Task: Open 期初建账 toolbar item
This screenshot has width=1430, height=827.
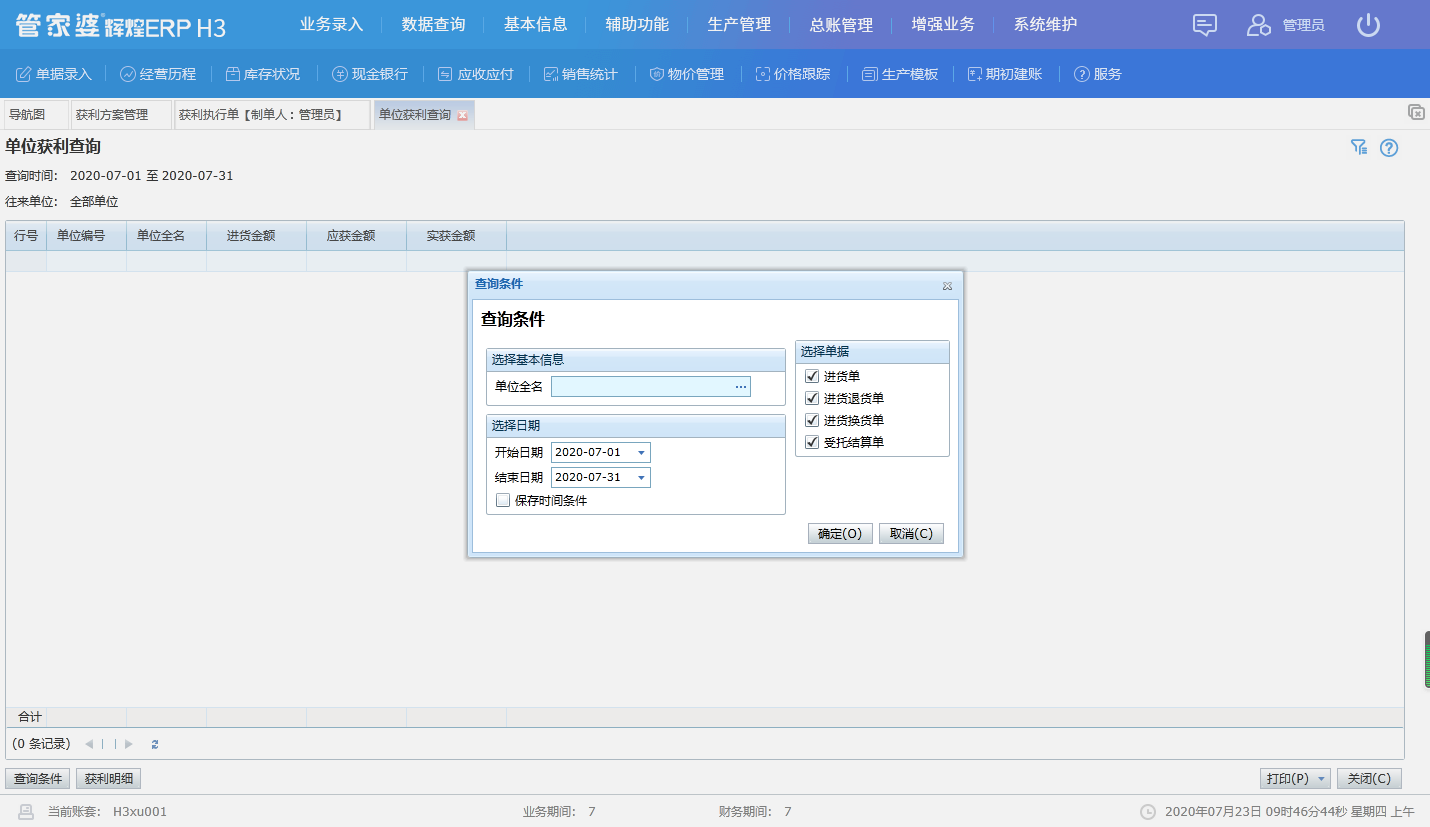Action: point(1005,74)
